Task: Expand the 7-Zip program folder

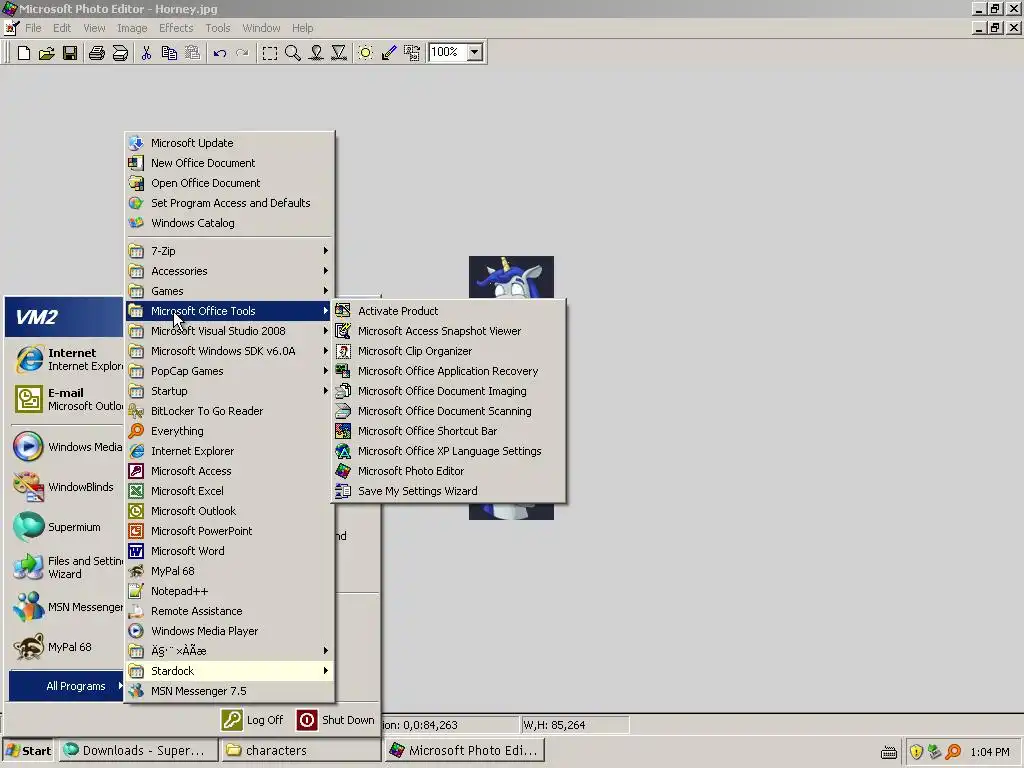Action: pos(229,251)
